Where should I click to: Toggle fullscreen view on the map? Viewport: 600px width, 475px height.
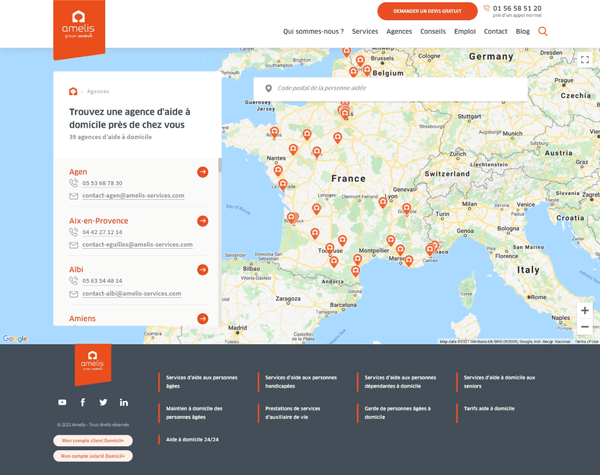point(585,60)
